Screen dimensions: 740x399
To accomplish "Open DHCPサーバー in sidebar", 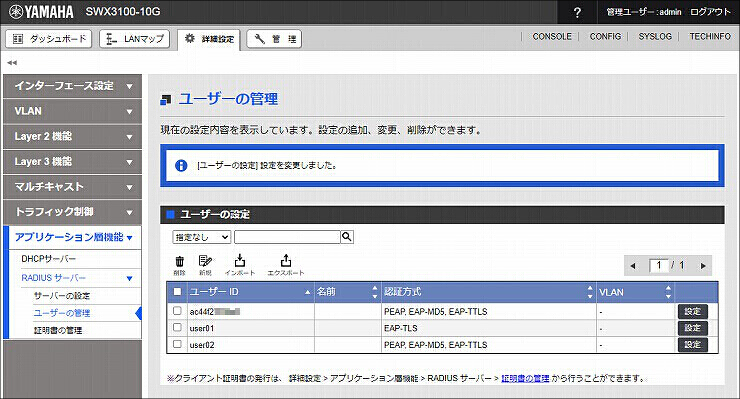I will pyautogui.click(x=49, y=259).
